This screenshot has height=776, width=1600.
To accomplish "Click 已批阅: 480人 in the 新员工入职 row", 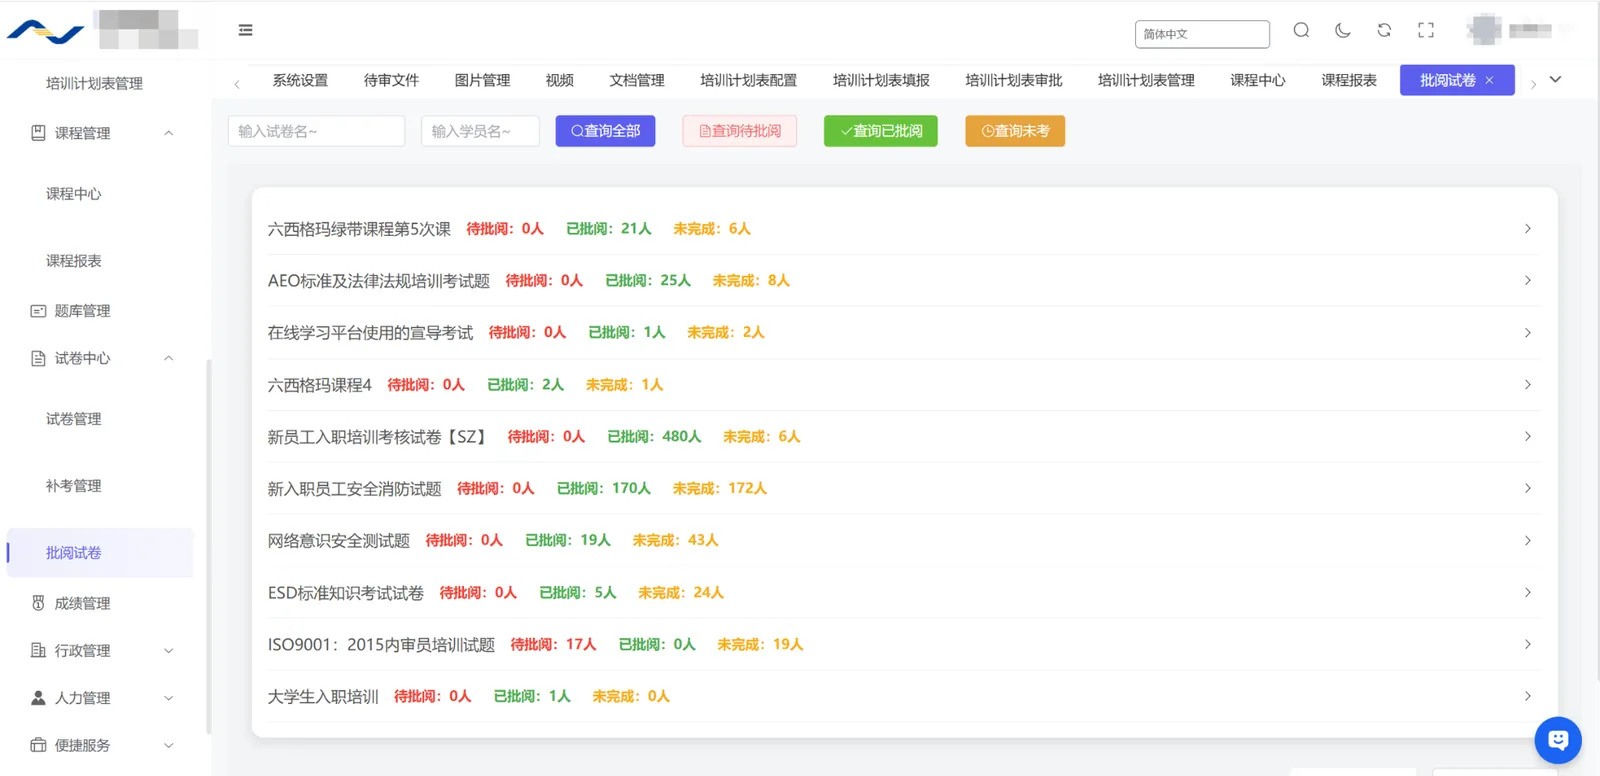I will point(654,437).
